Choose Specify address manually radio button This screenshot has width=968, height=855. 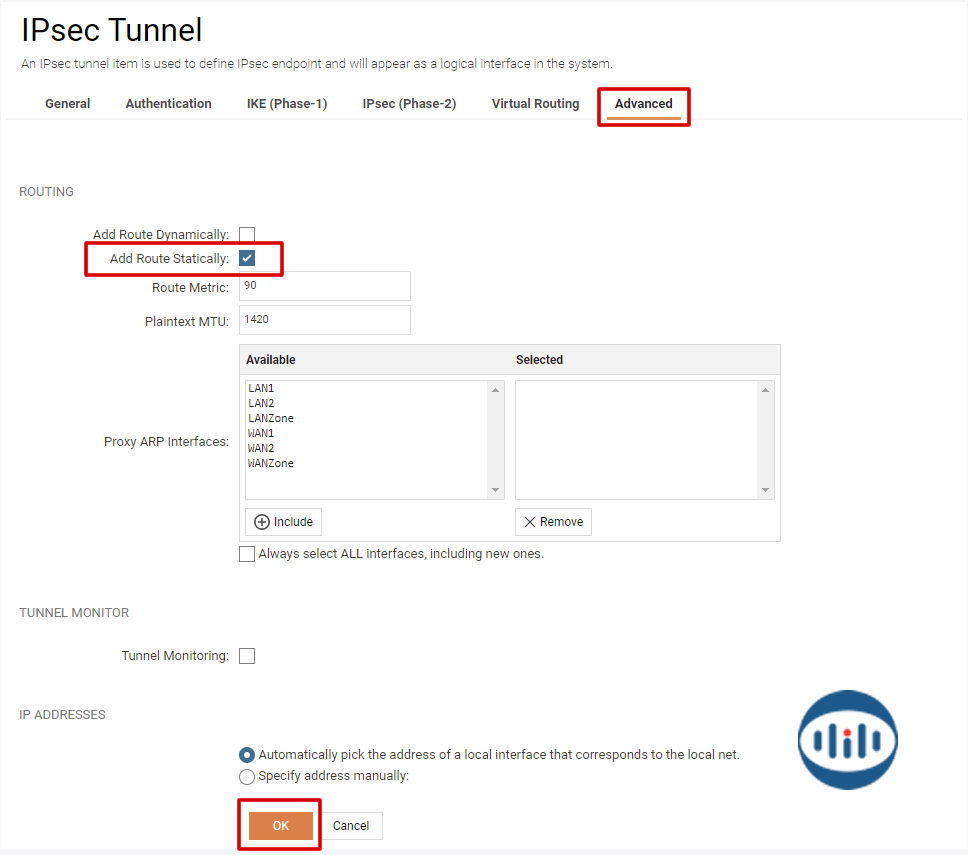pos(247,776)
